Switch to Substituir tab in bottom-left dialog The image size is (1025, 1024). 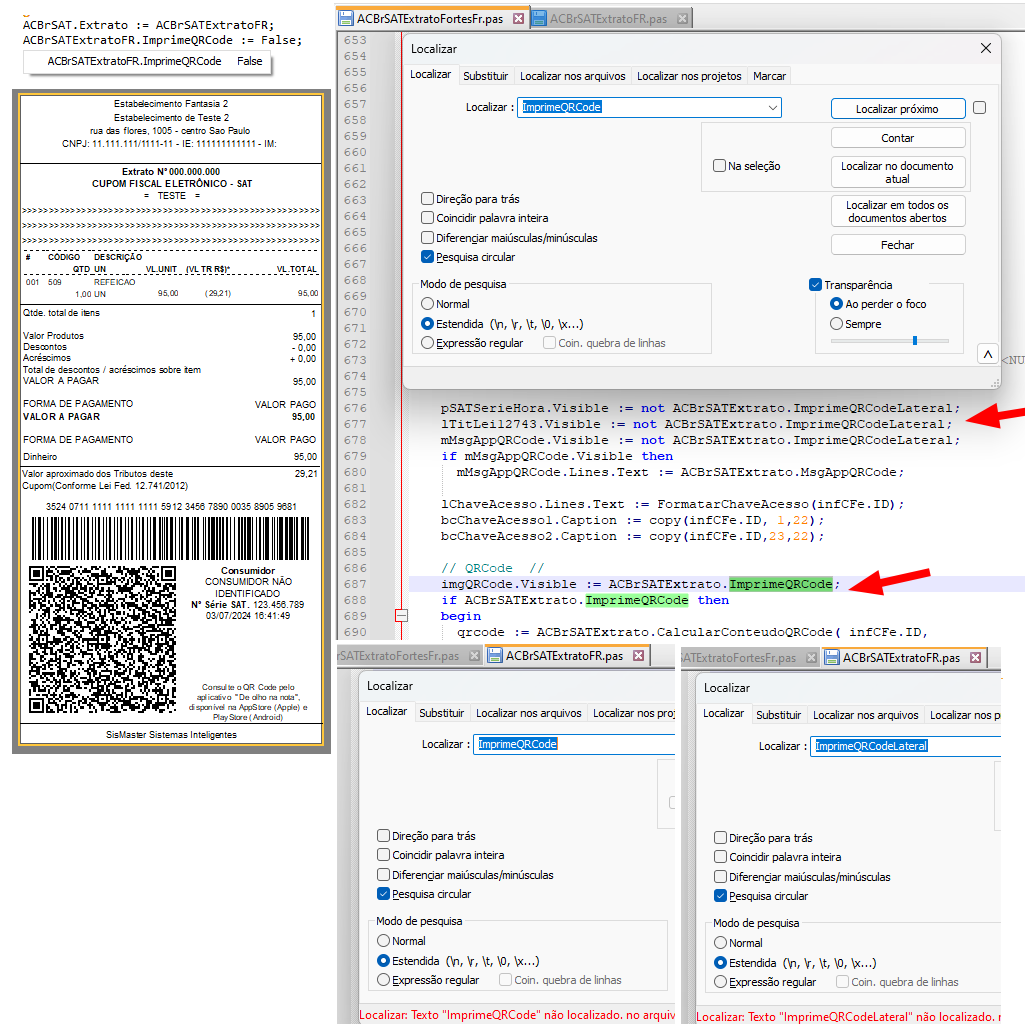[x=441, y=713]
